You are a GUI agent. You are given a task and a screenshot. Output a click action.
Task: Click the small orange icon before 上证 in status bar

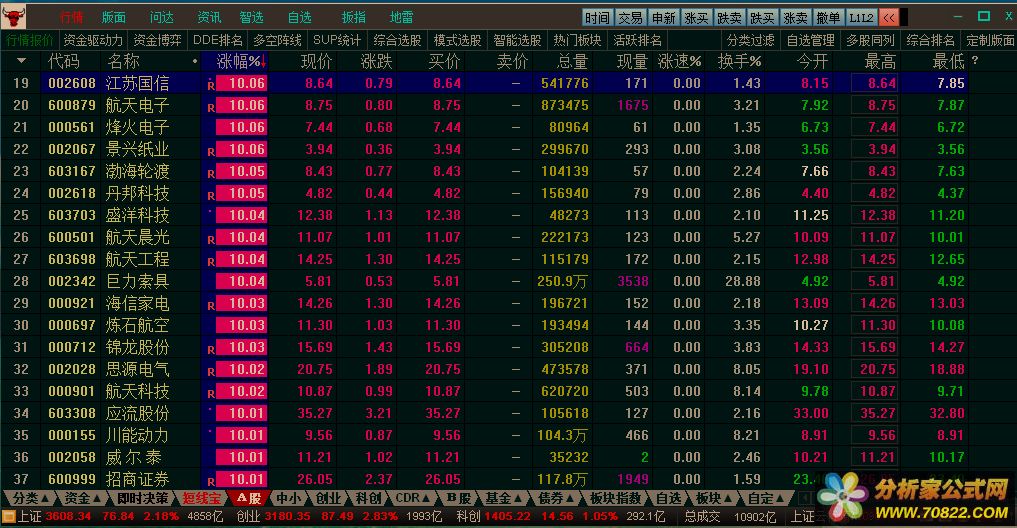[x=8, y=516]
